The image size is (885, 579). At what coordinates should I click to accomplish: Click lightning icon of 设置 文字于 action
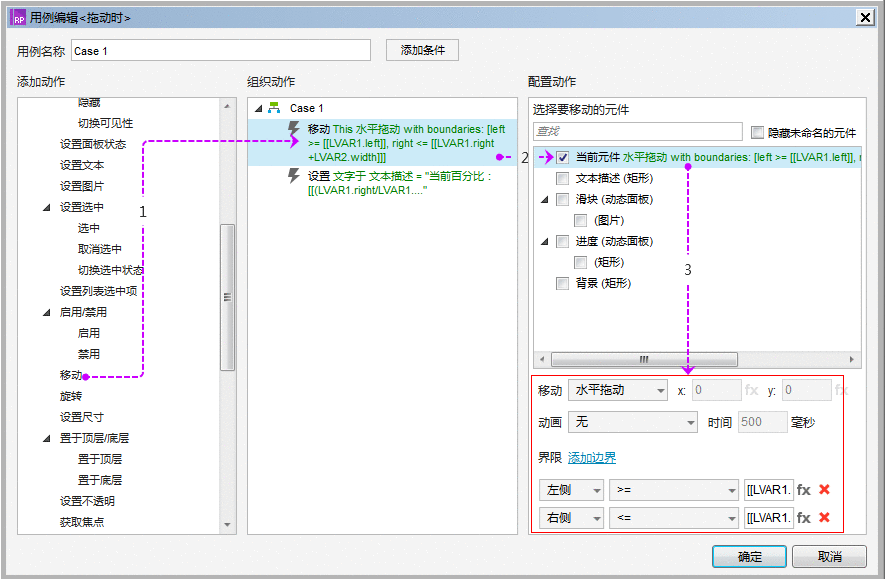(x=293, y=176)
